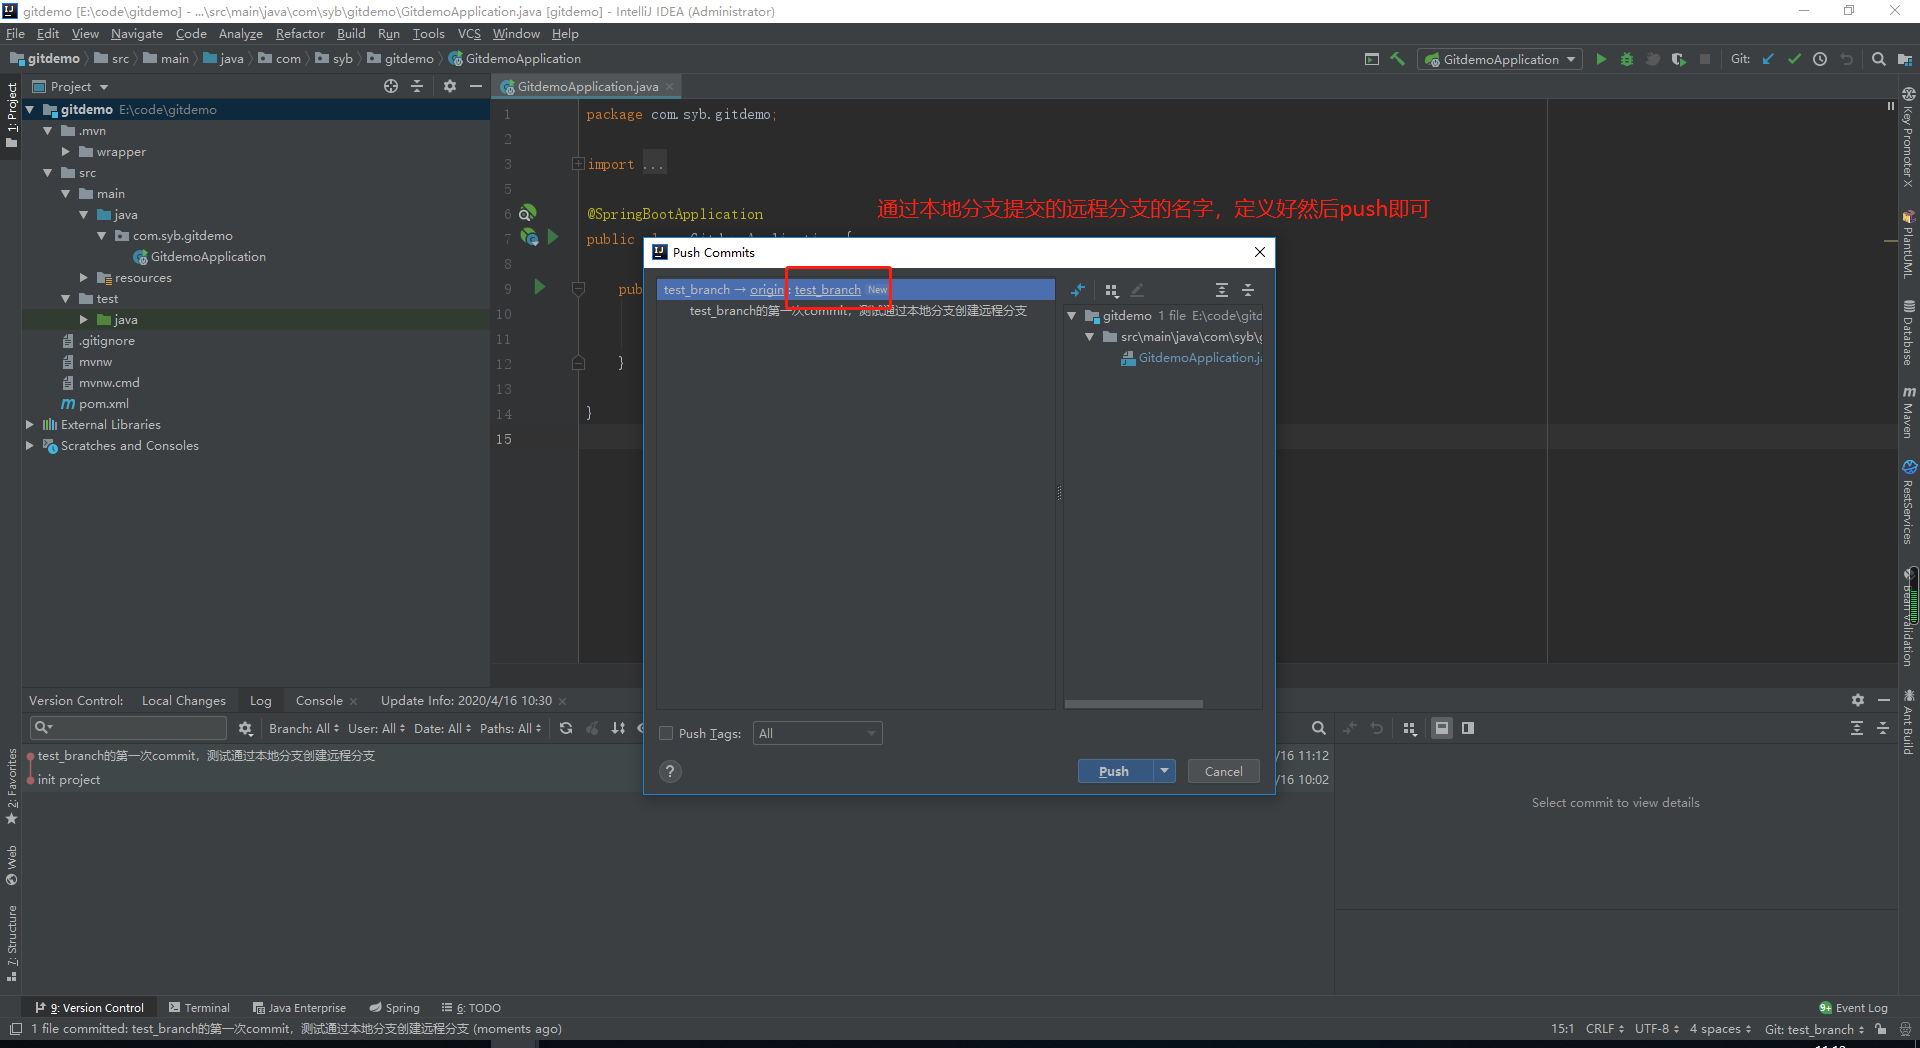This screenshot has width=1920, height=1048.
Task: Open the Push button dropdown arrow
Action: click(1164, 771)
